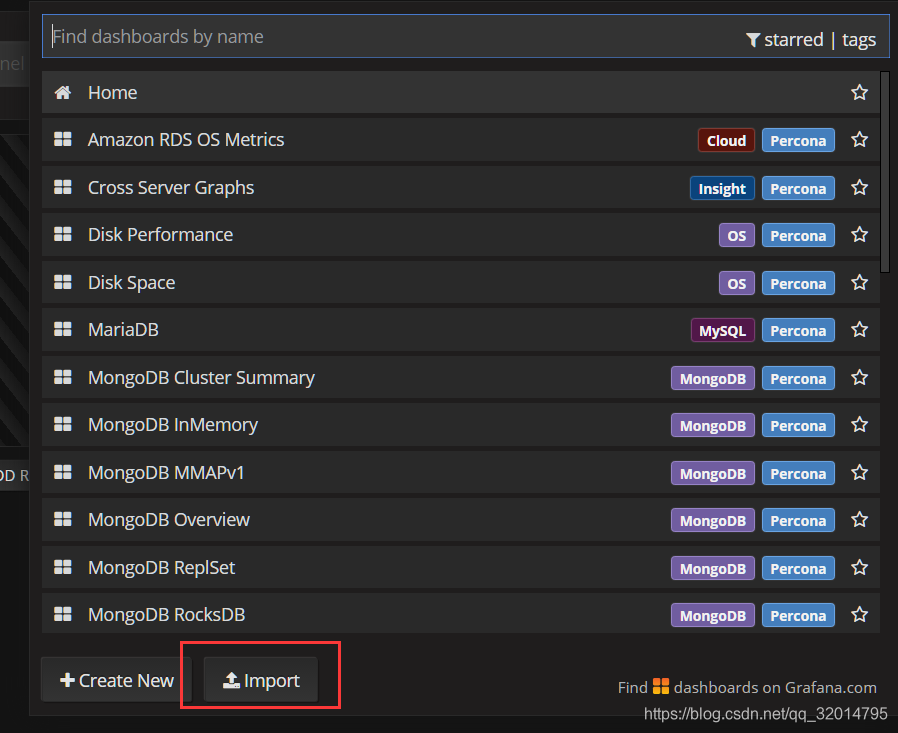Click the grid icon beside MongoDB RocksDB
The image size is (898, 733).
point(62,614)
